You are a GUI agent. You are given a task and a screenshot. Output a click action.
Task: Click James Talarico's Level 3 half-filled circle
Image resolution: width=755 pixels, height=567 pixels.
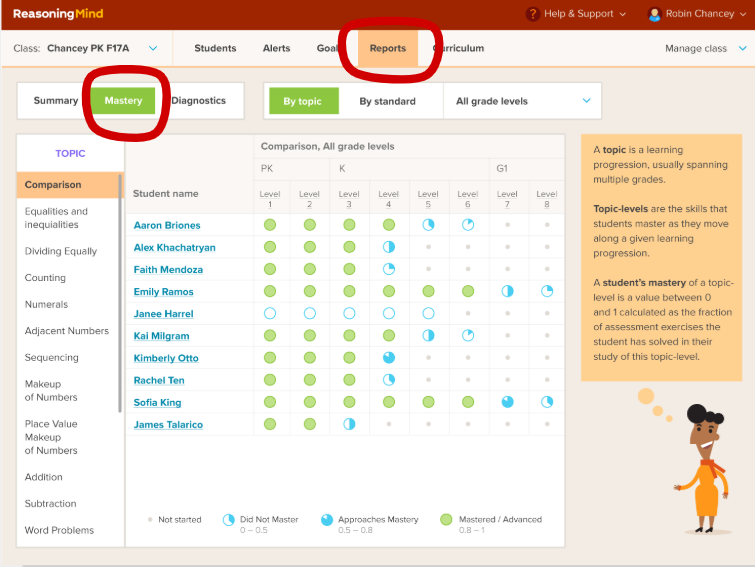[349, 424]
